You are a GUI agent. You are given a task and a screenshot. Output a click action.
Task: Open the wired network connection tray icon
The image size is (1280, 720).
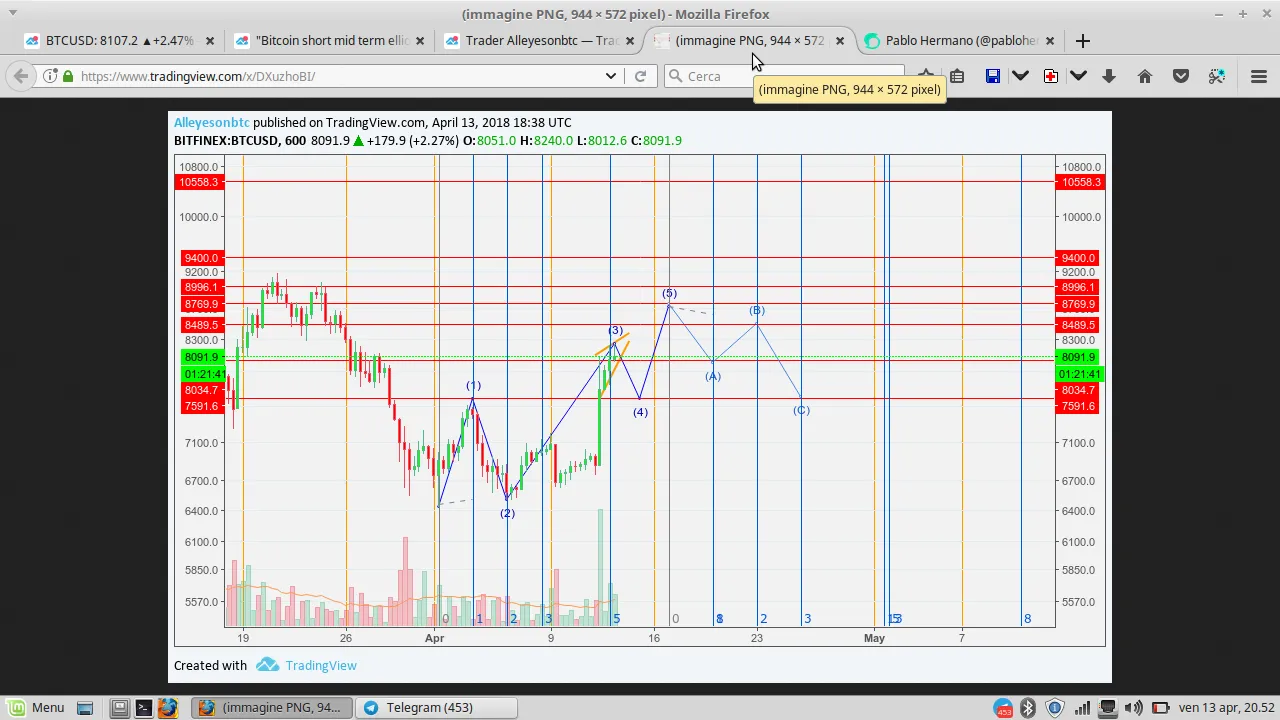[x=1108, y=708]
